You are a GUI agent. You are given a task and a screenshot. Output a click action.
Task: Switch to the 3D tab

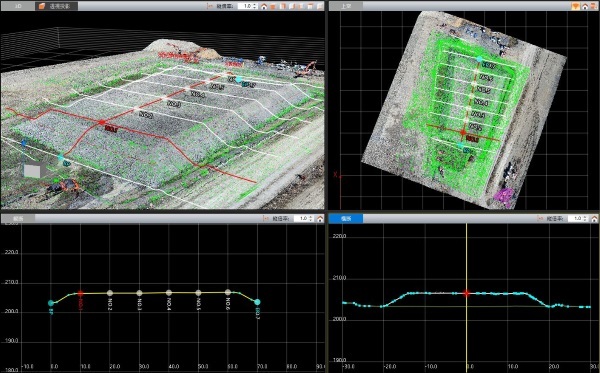(18, 6)
